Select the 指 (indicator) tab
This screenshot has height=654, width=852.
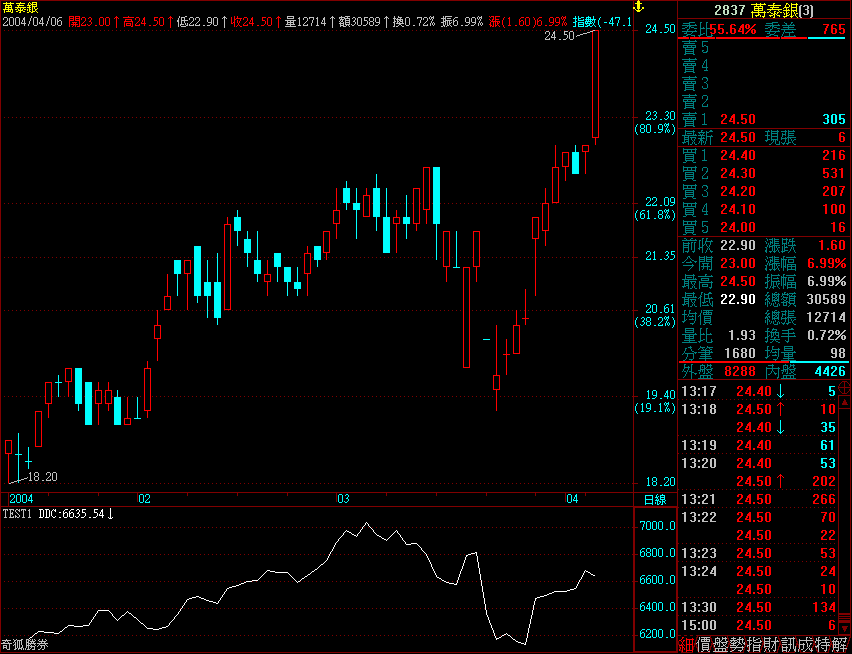[x=754, y=645]
